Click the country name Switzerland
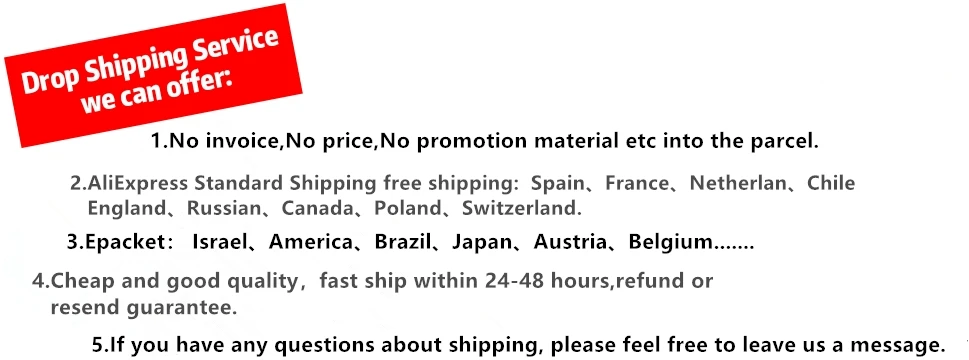 521,208
